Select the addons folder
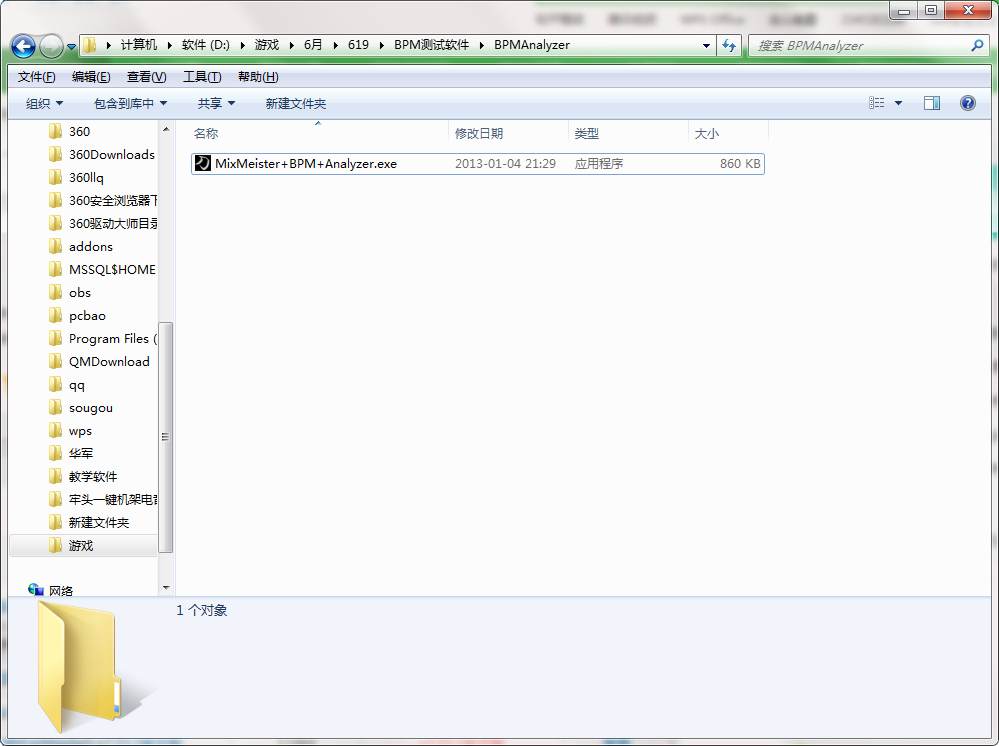This screenshot has height=746, width=999. 90,247
